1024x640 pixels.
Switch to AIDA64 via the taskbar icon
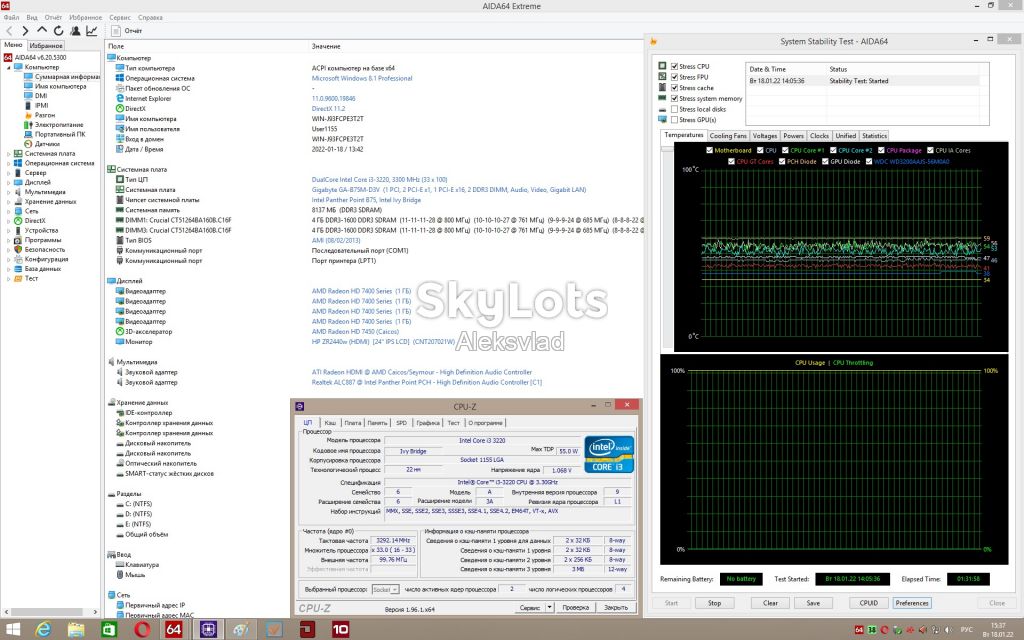click(174, 630)
